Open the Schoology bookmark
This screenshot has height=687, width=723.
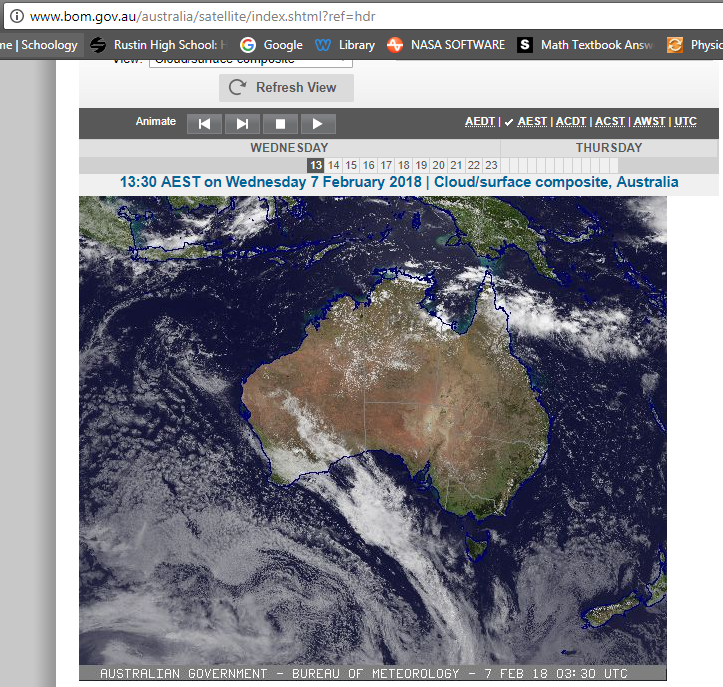click(39, 45)
